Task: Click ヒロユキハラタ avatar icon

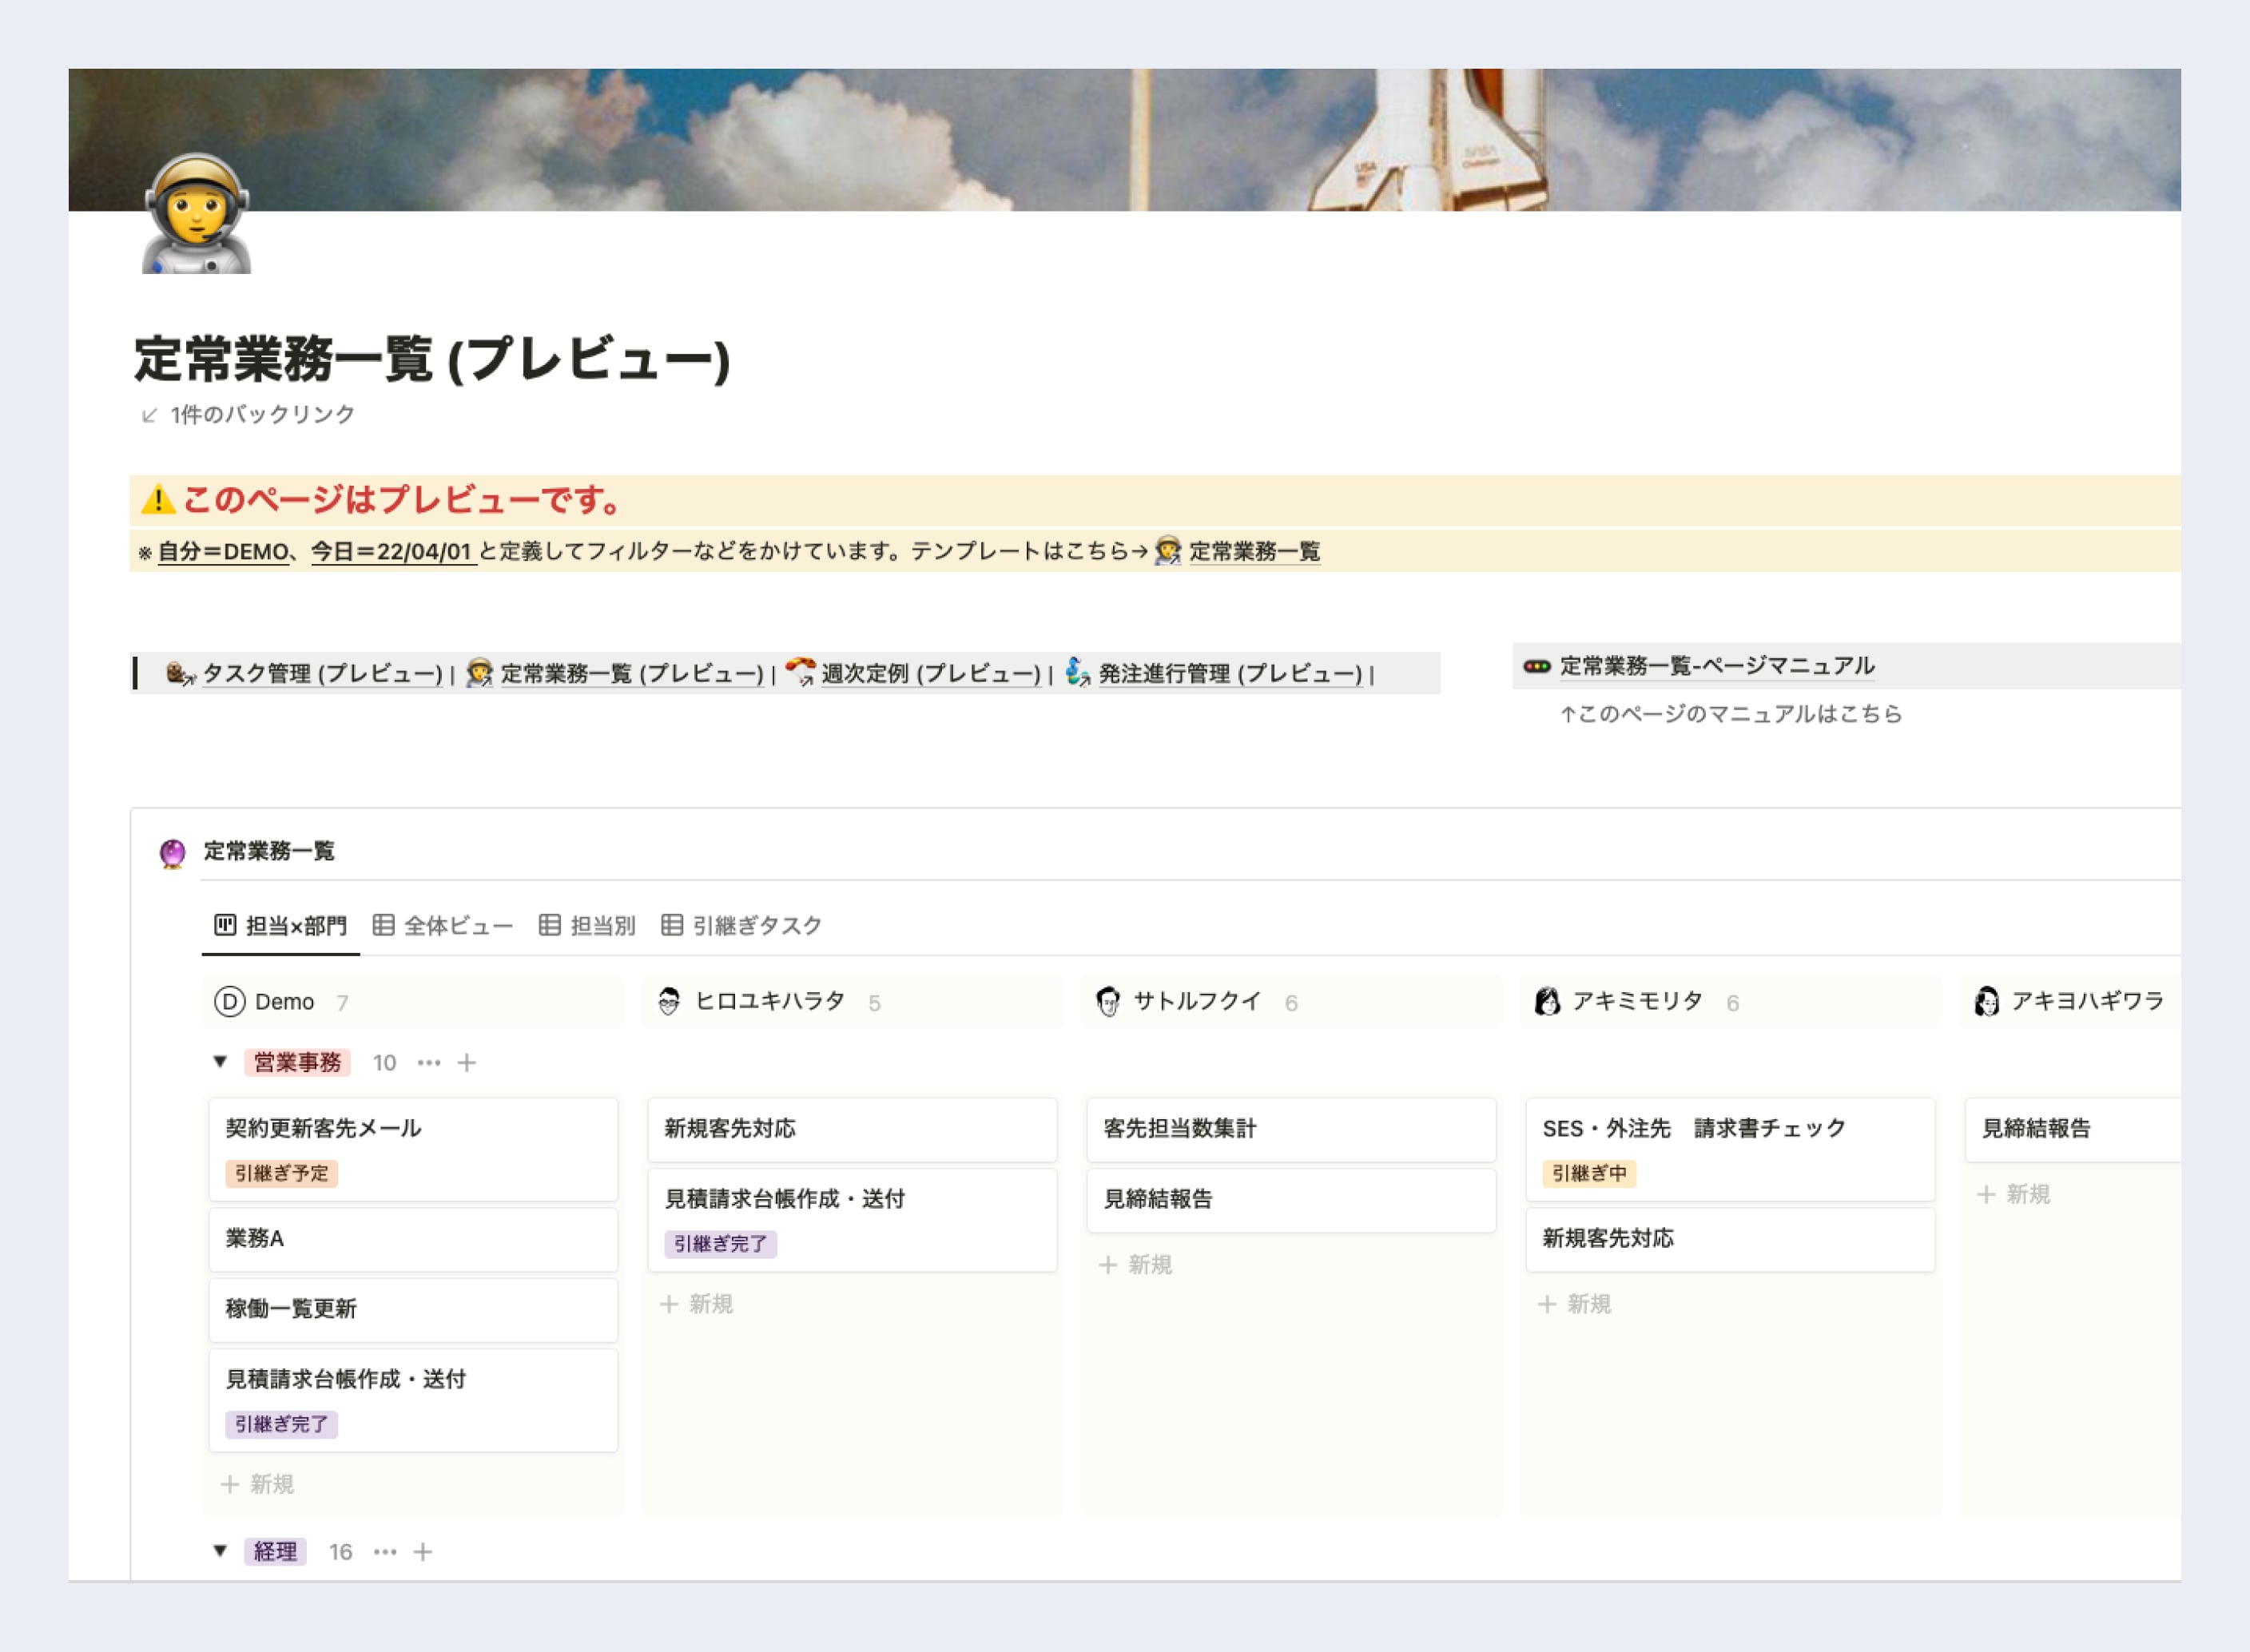Action: tap(669, 1001)
